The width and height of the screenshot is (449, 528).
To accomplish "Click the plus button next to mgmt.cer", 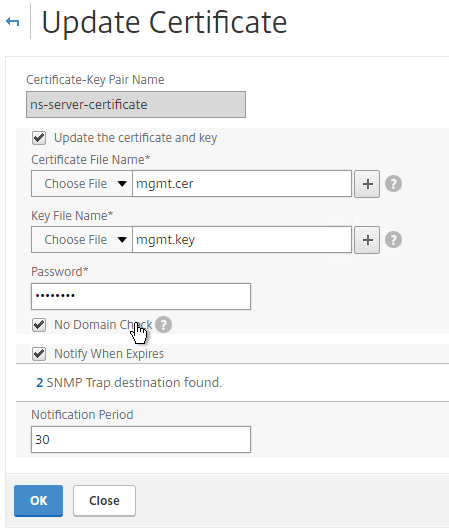I will pyautogui.click(x=367, y=184).
